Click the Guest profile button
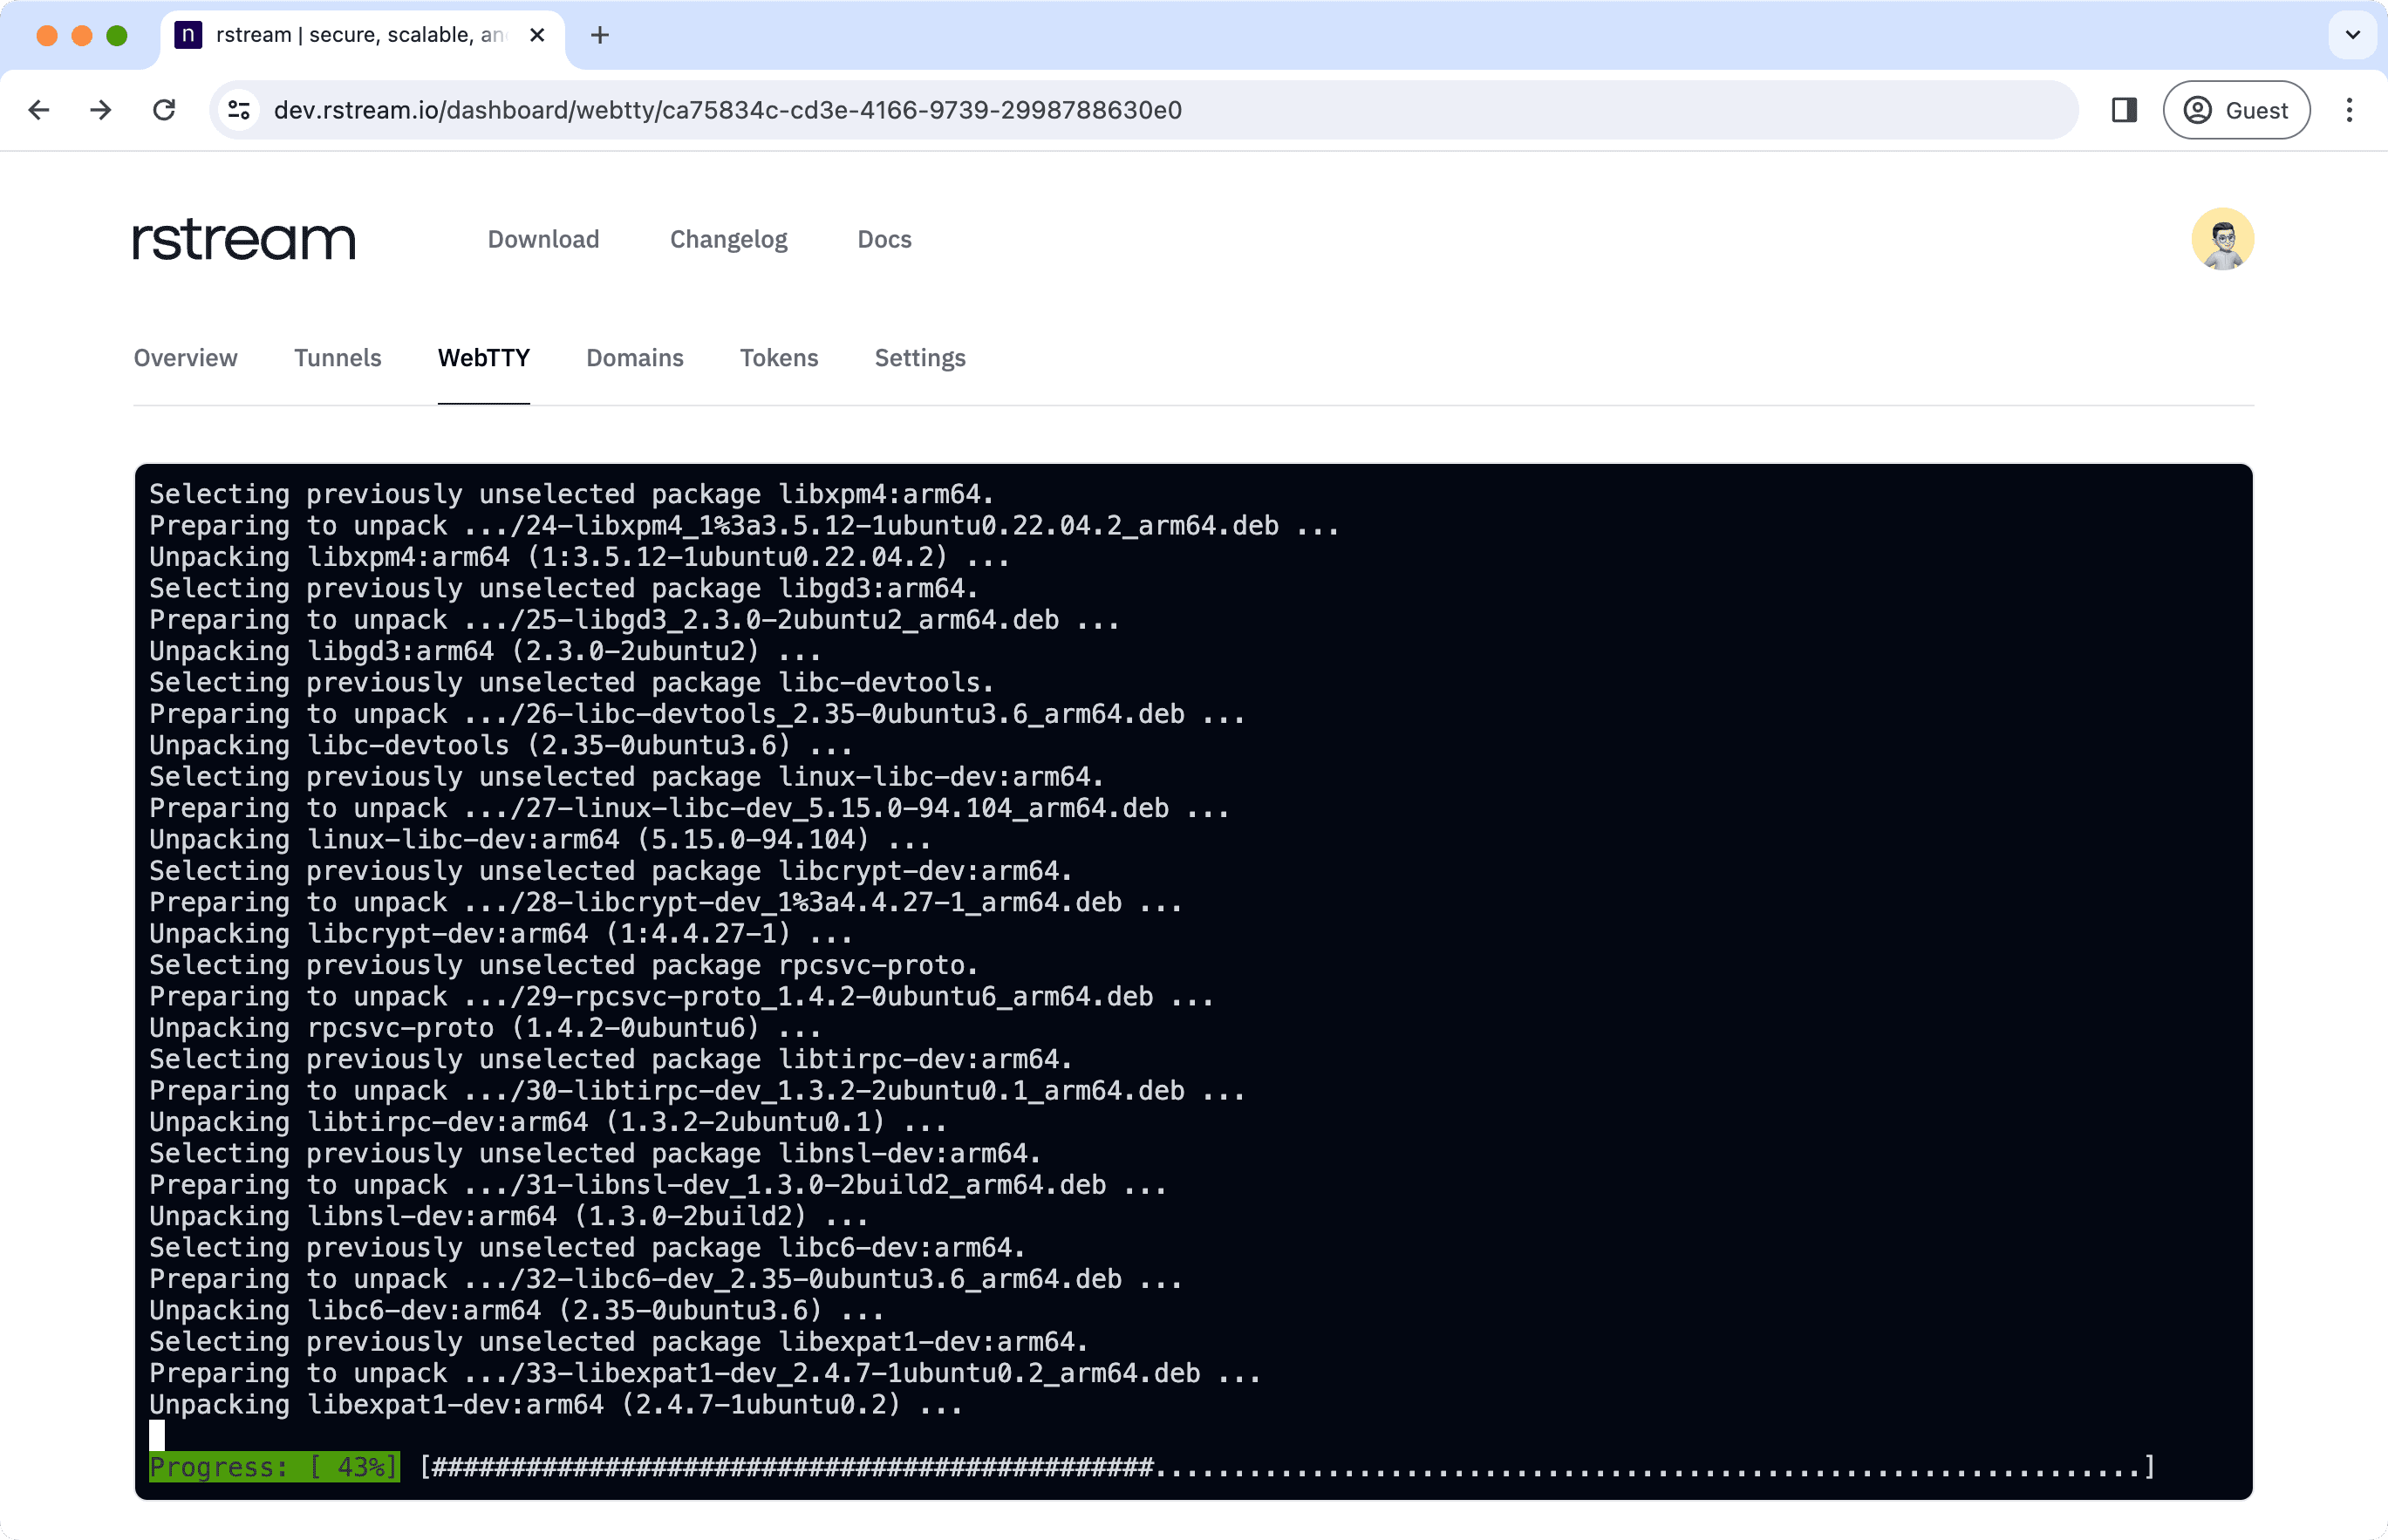This screenshot has width=2388, height=1540. pos(2237,110)
